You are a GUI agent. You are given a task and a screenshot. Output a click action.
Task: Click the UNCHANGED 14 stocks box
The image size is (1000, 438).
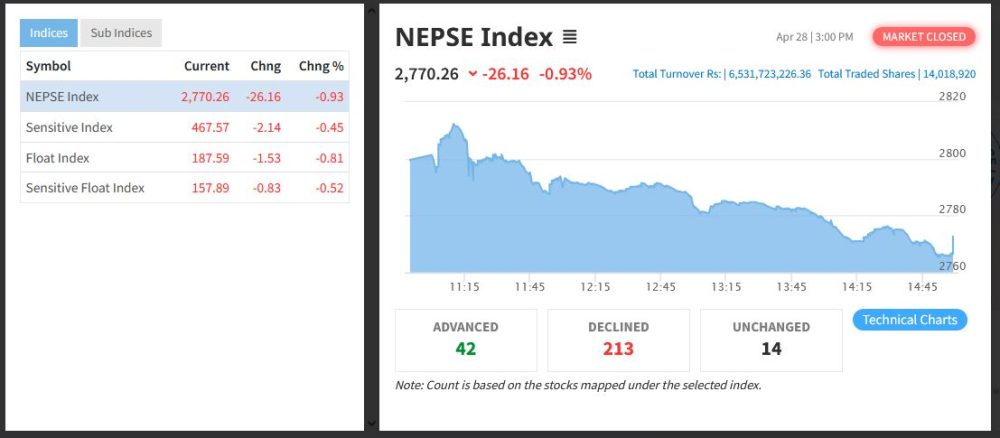(771, 340)
